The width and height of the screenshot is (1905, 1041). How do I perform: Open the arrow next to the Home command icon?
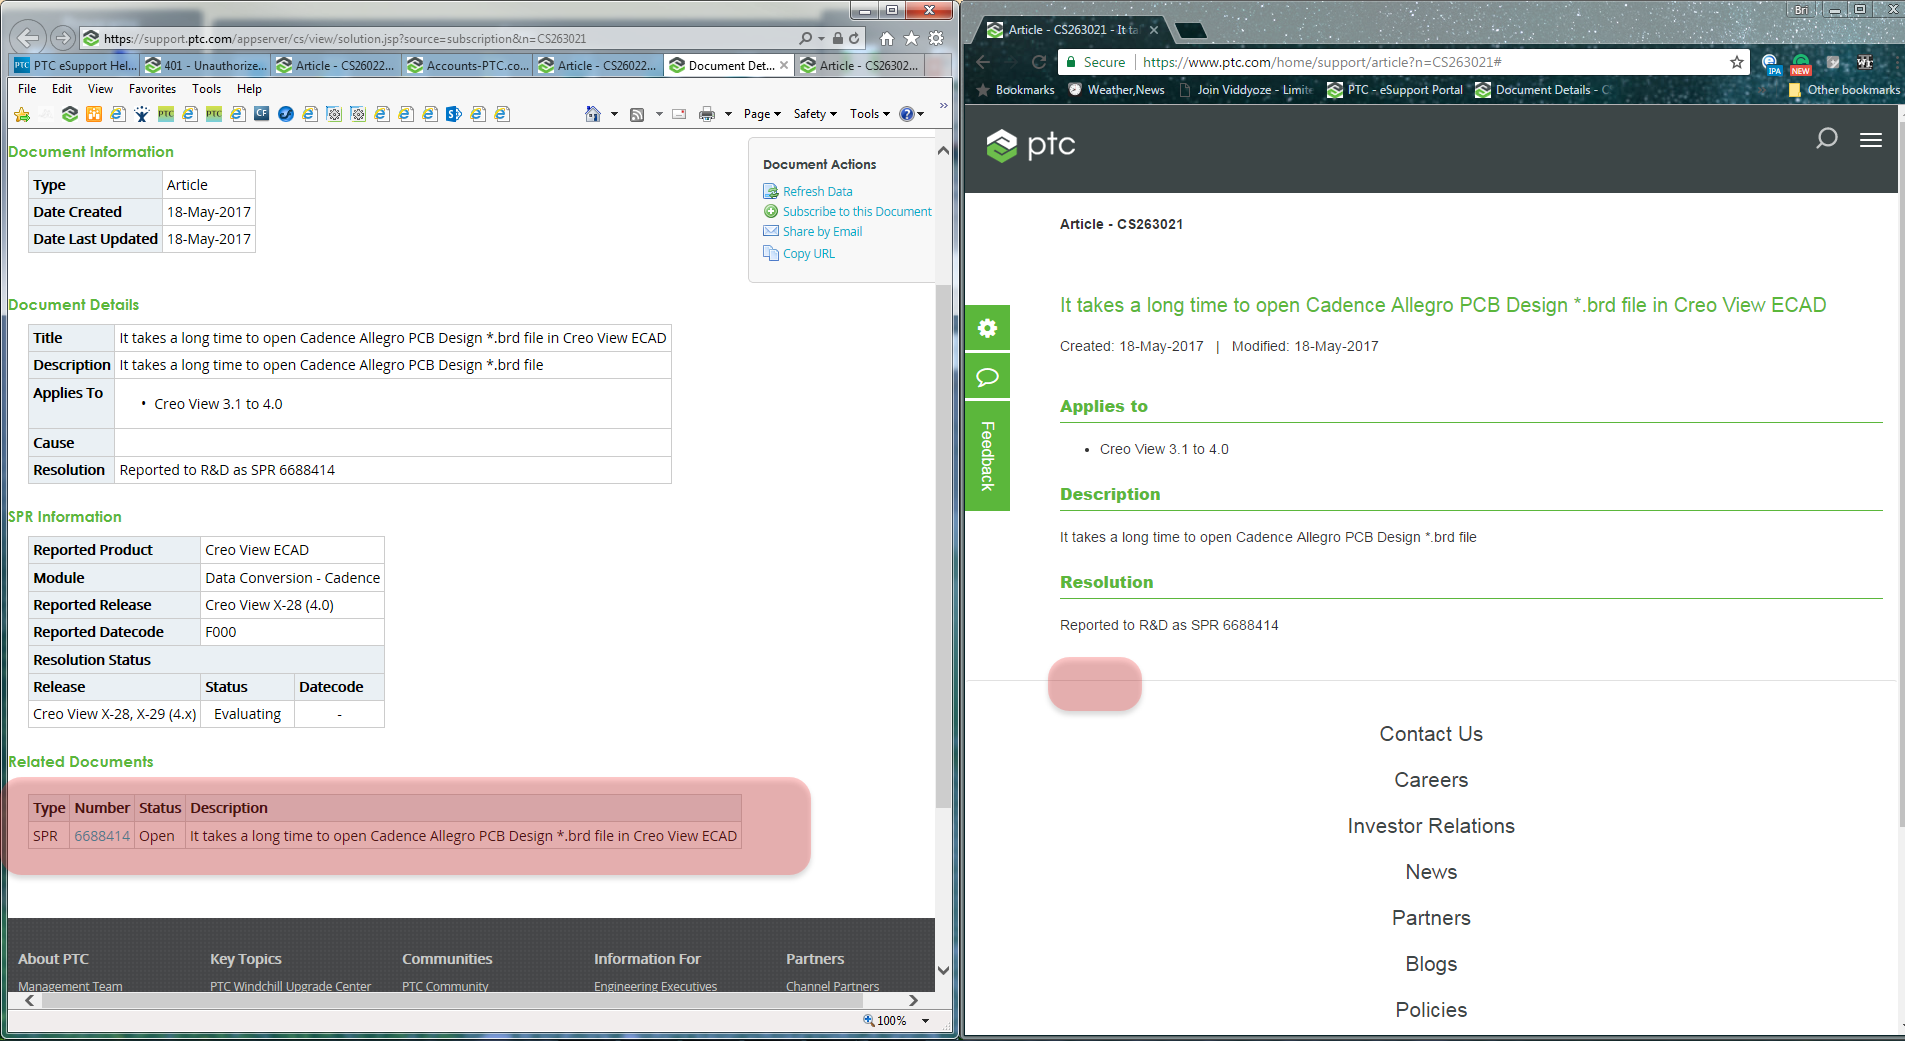click(614, 114)
